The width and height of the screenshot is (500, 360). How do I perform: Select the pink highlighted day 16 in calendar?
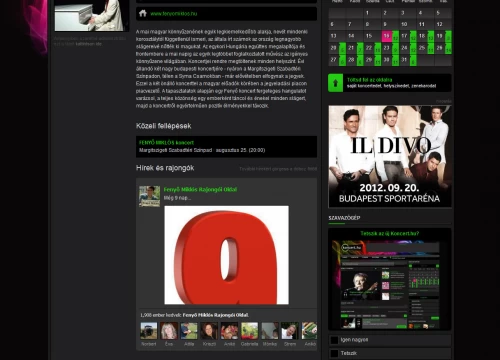[x=386, y=36]
